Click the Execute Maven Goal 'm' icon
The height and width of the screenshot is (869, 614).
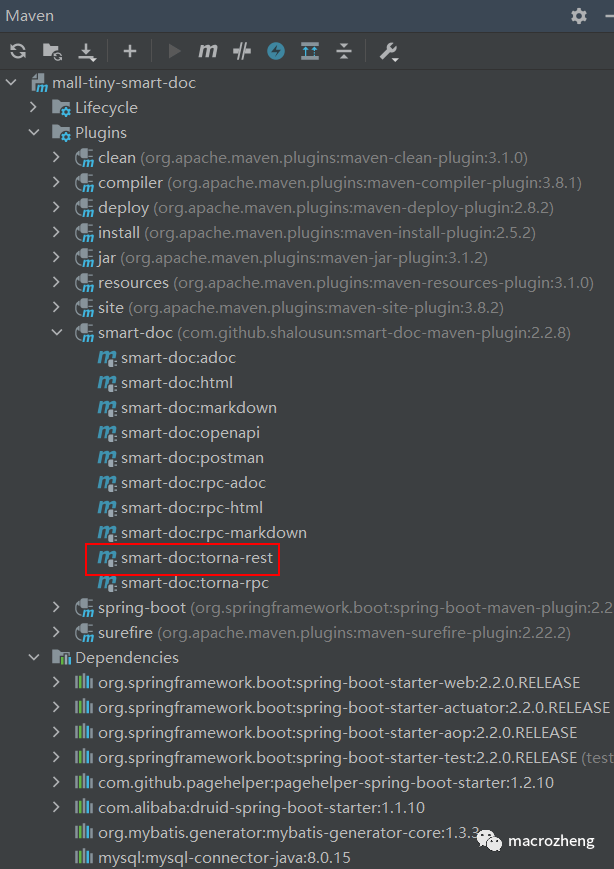208,51
